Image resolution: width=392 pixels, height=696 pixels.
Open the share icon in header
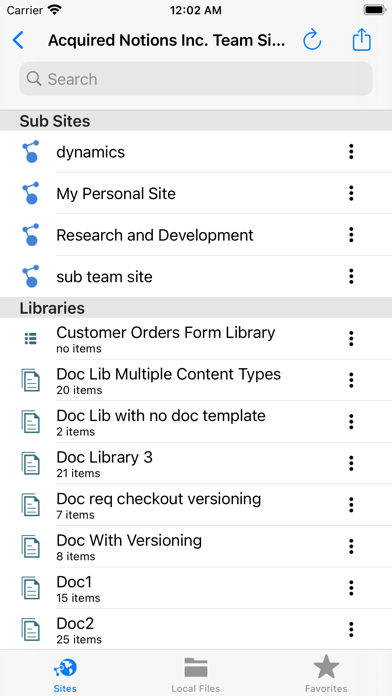coord(361,40)
